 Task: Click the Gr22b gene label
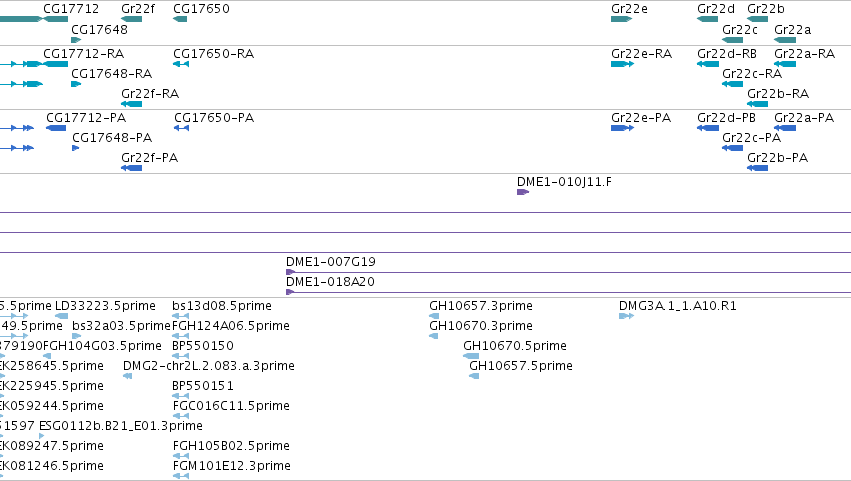pyautogui.click(x=766, y=9)
